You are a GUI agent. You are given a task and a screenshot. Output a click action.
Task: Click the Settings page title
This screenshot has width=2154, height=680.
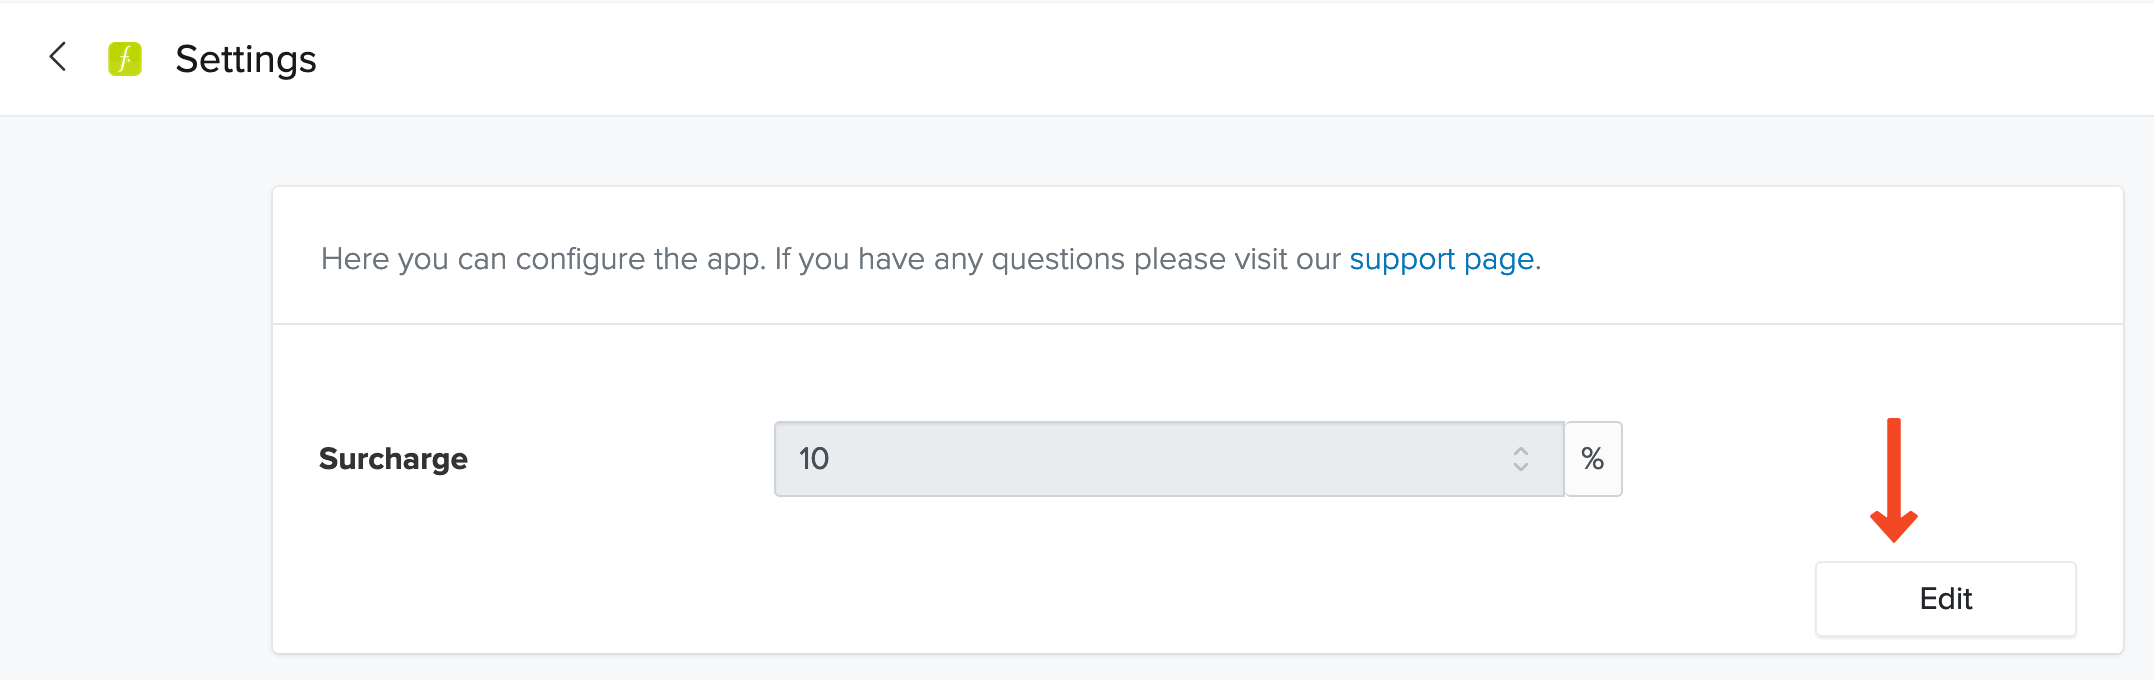tap(246, 59)
